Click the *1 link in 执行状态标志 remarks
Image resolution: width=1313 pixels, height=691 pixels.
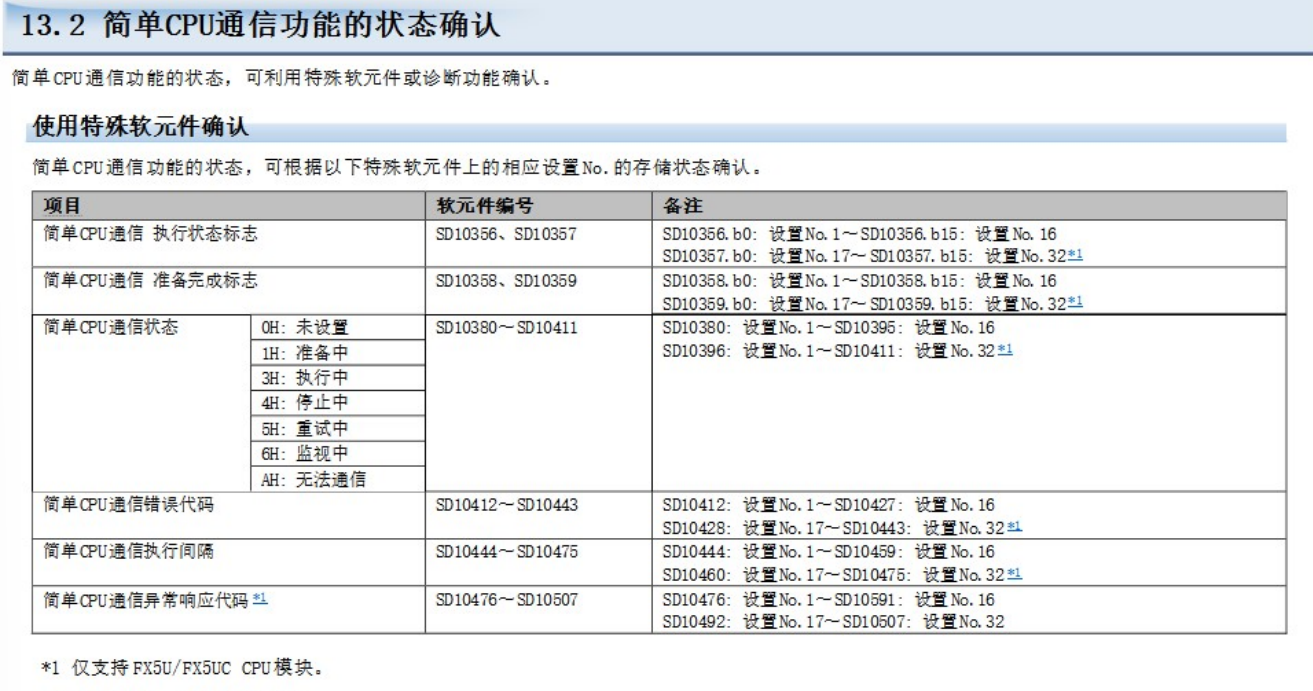click(x=1075, y=255)
